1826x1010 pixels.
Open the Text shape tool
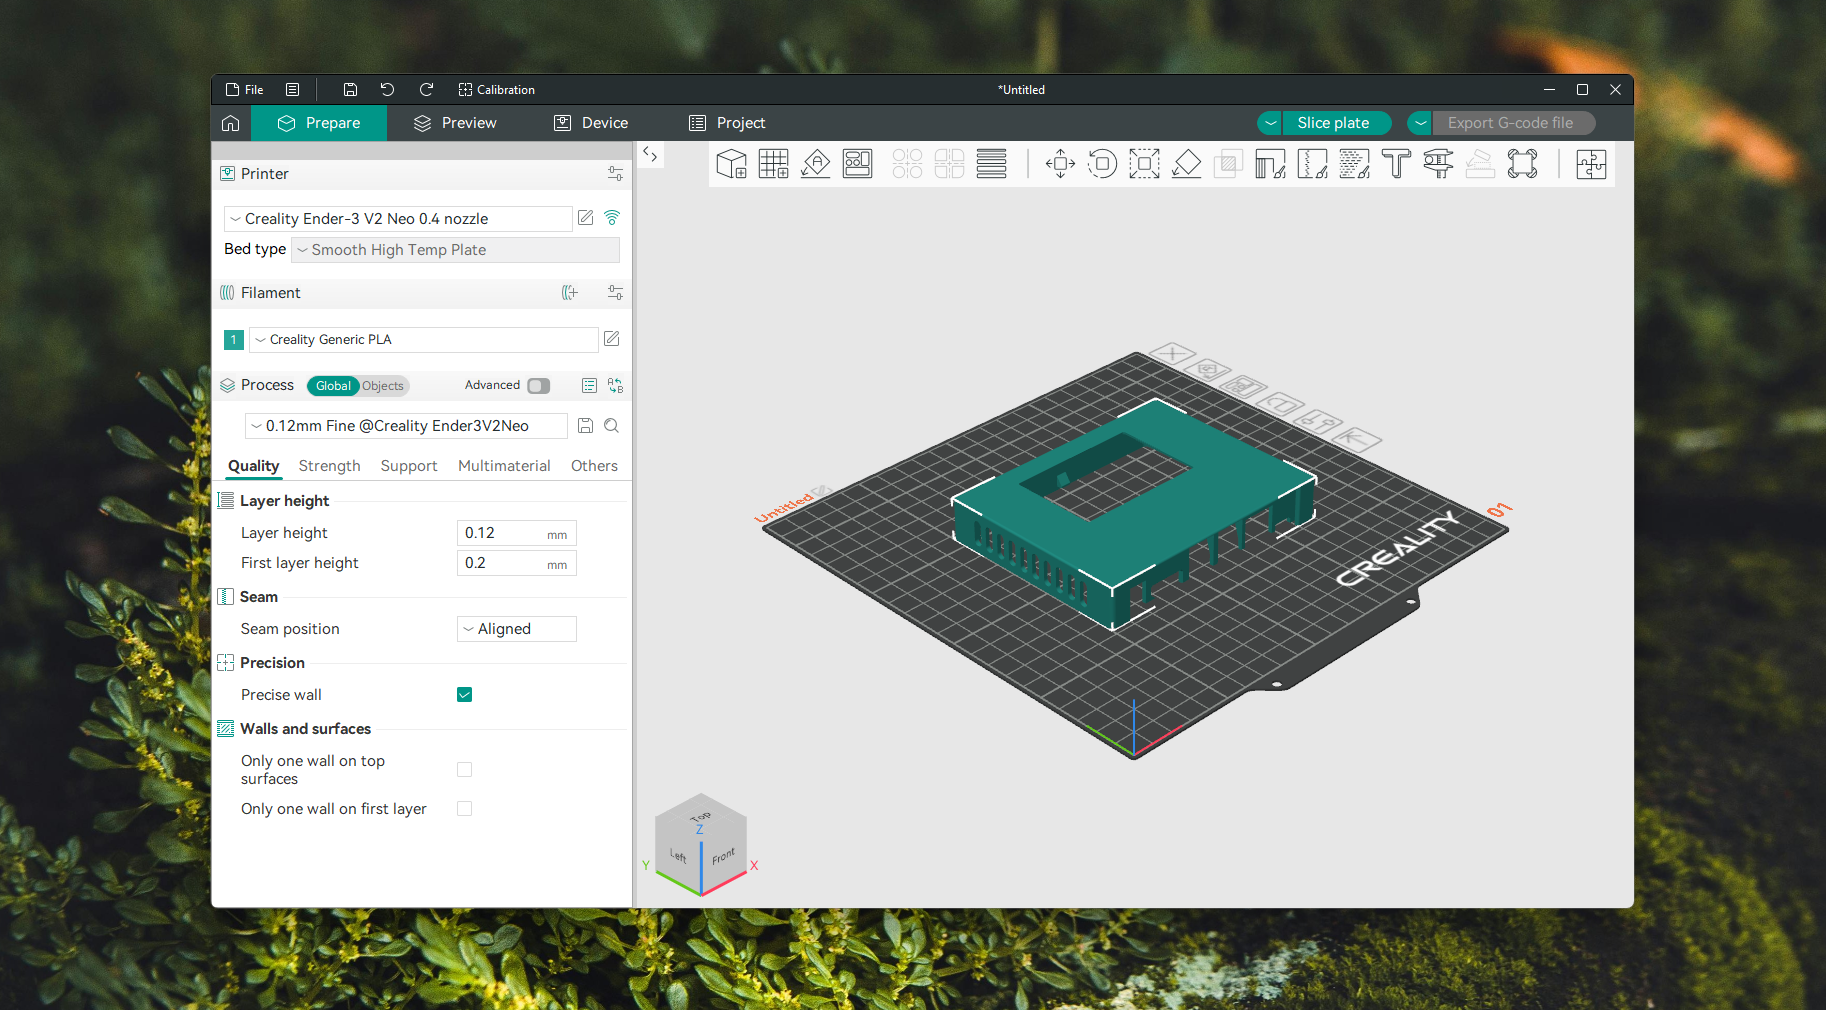(1396, 163)
